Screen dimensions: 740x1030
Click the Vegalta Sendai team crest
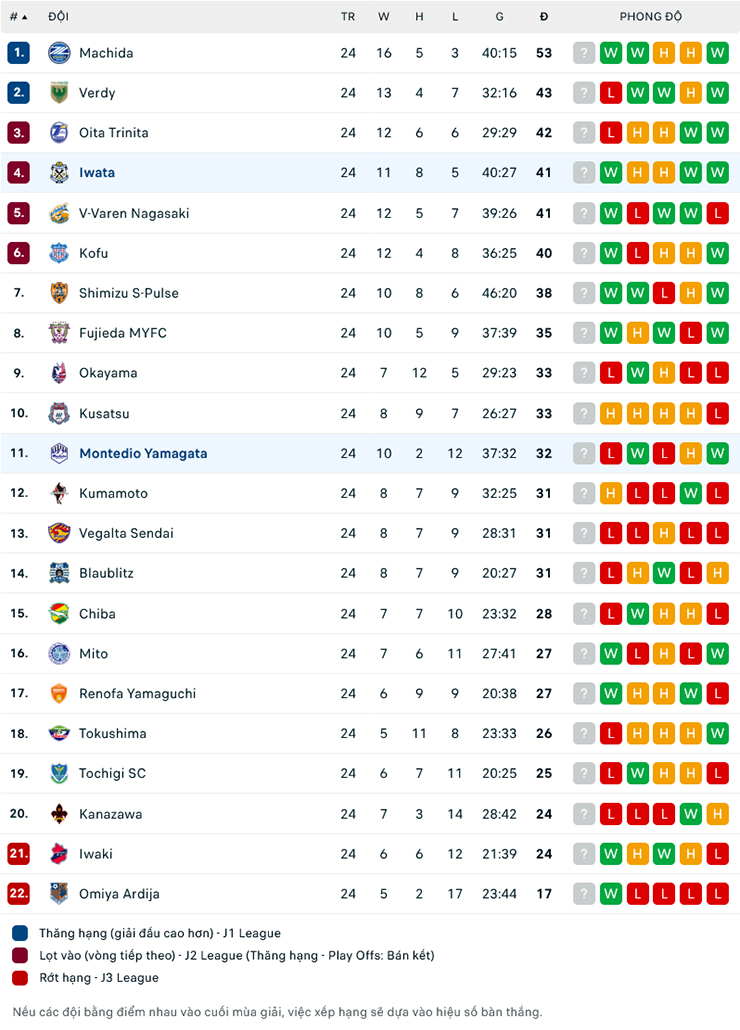click(x=59, y=533)
